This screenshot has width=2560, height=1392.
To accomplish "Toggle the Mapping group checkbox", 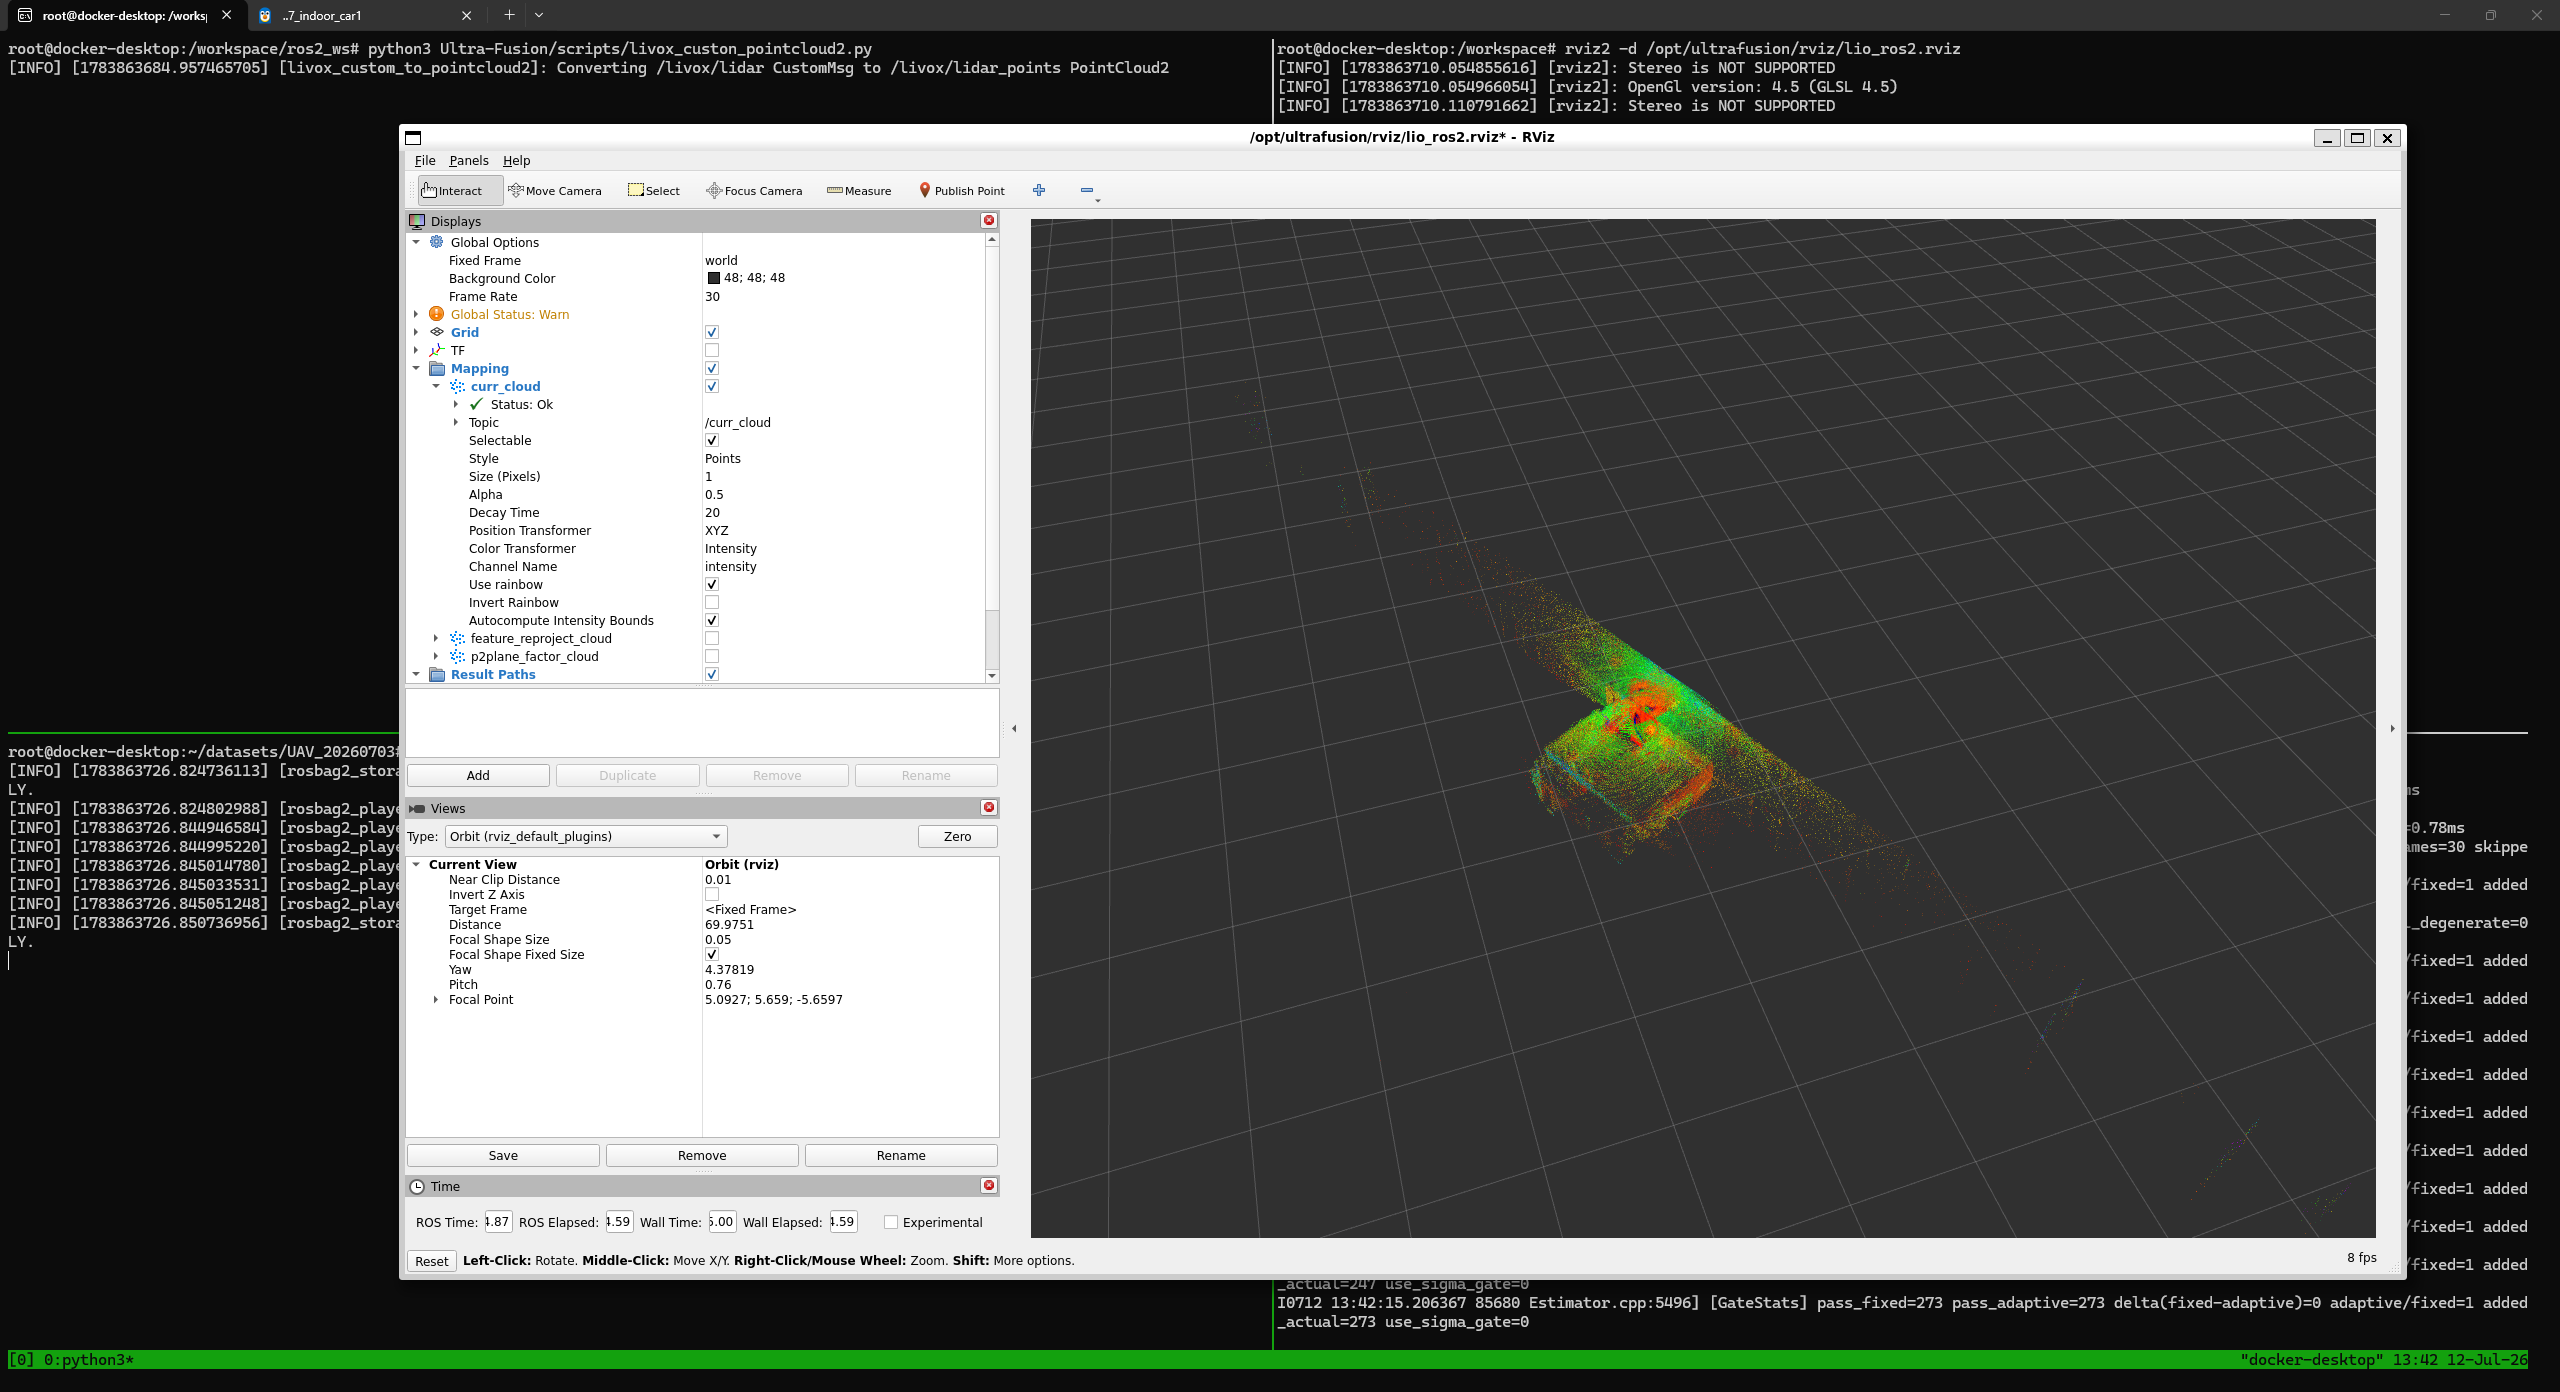I will tap(712, 368).
